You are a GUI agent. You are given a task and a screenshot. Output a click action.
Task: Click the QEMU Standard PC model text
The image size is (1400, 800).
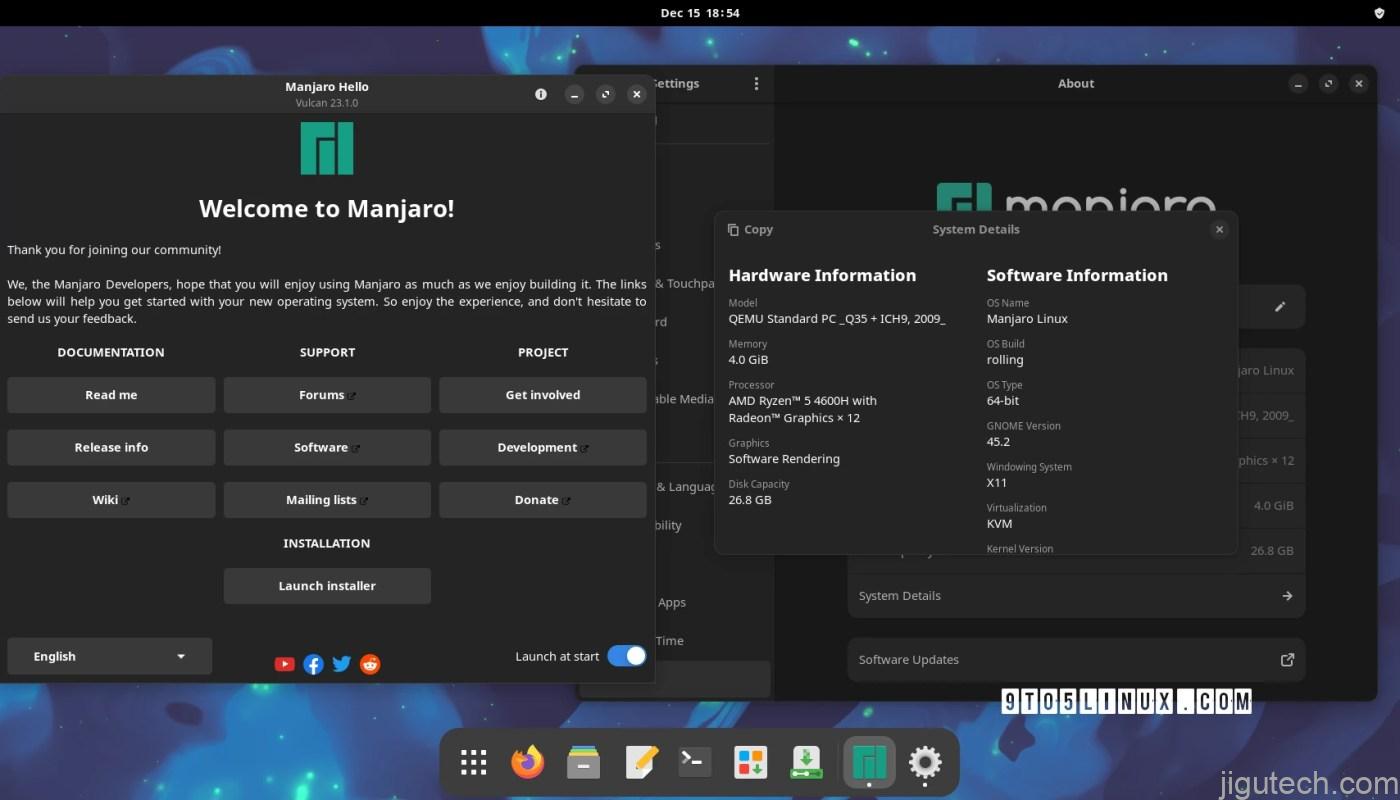coord(837,318)
